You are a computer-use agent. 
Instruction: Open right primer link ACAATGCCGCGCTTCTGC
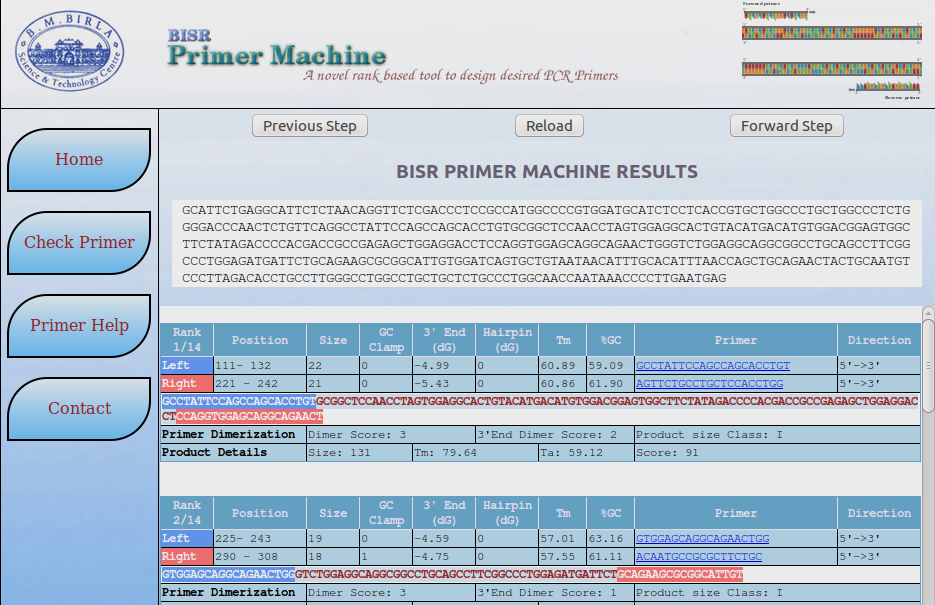tap(699, 556)
